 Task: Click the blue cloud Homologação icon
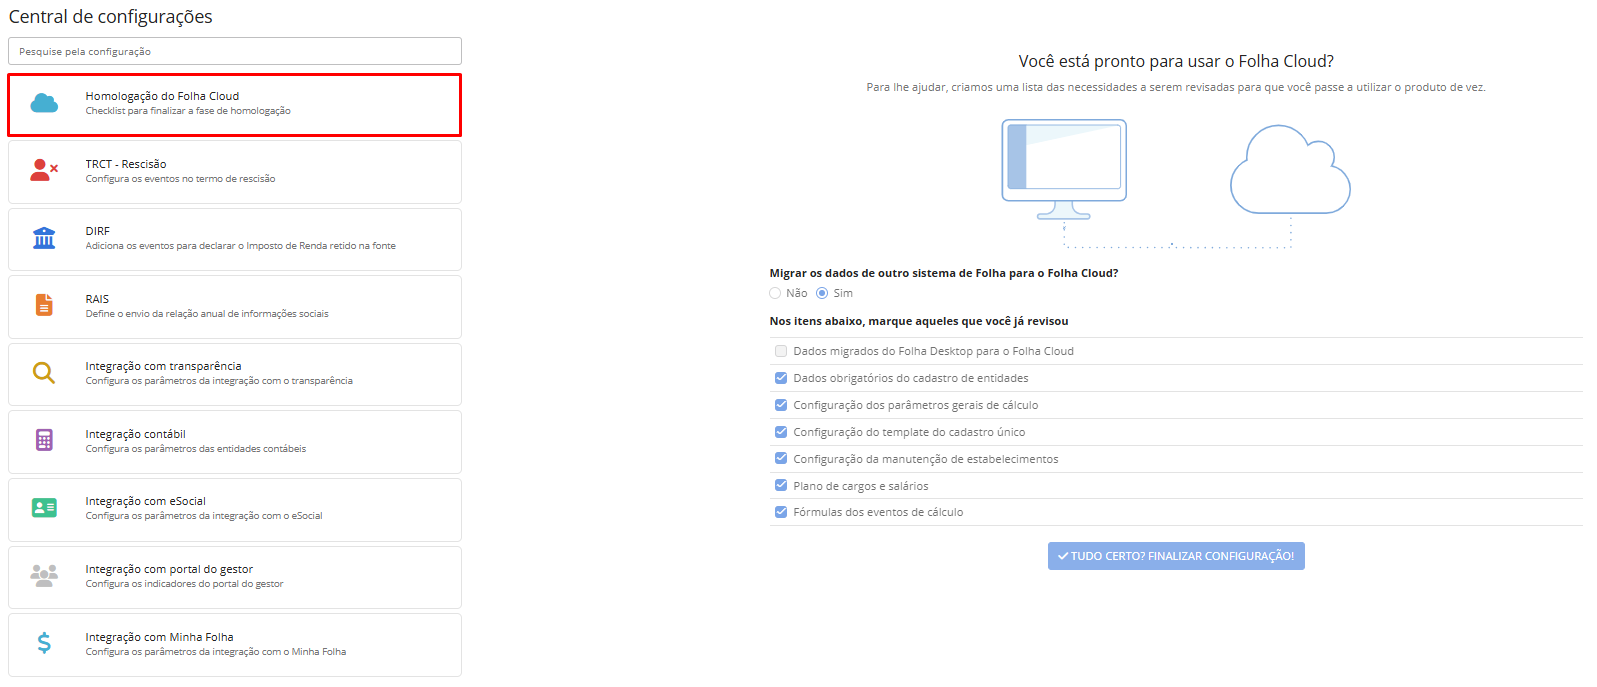coord(44,103)
